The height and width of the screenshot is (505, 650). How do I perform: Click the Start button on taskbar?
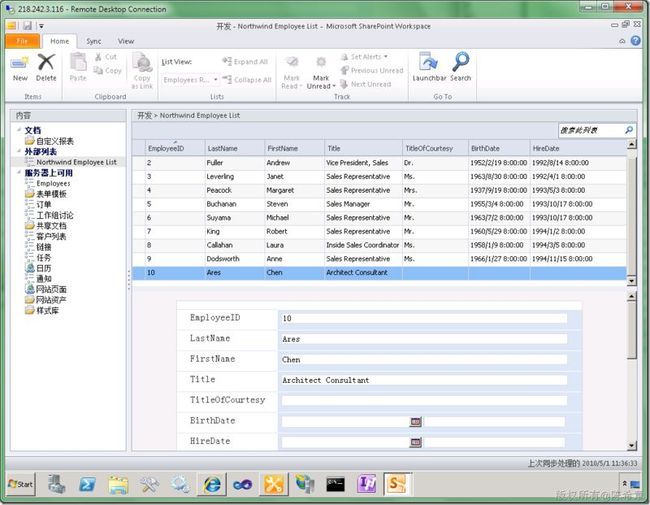pyautogui.click(x=21, y=484)
